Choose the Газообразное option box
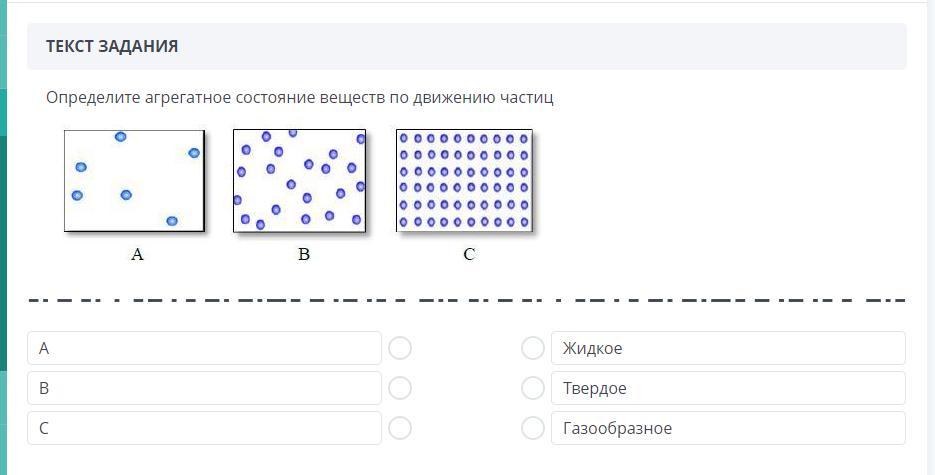 point(727,428)
